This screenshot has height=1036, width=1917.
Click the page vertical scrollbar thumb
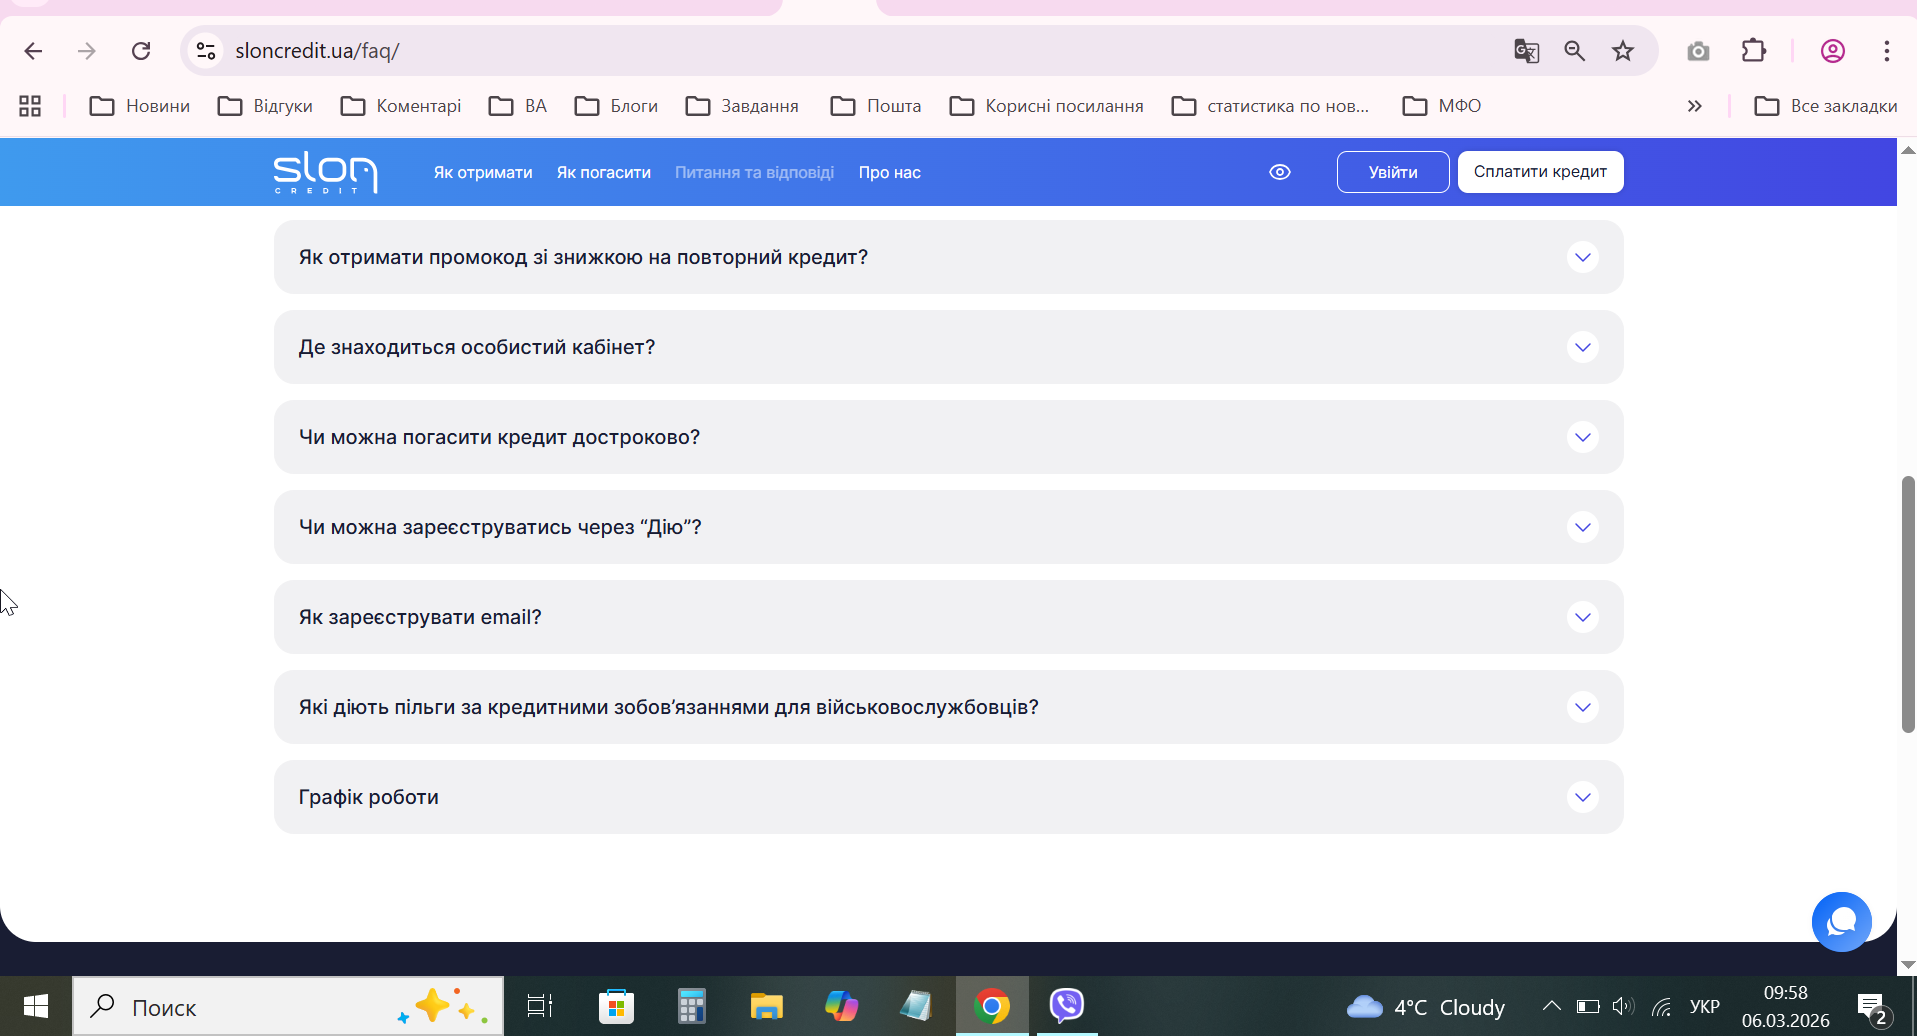click(x=1908, y=605)
